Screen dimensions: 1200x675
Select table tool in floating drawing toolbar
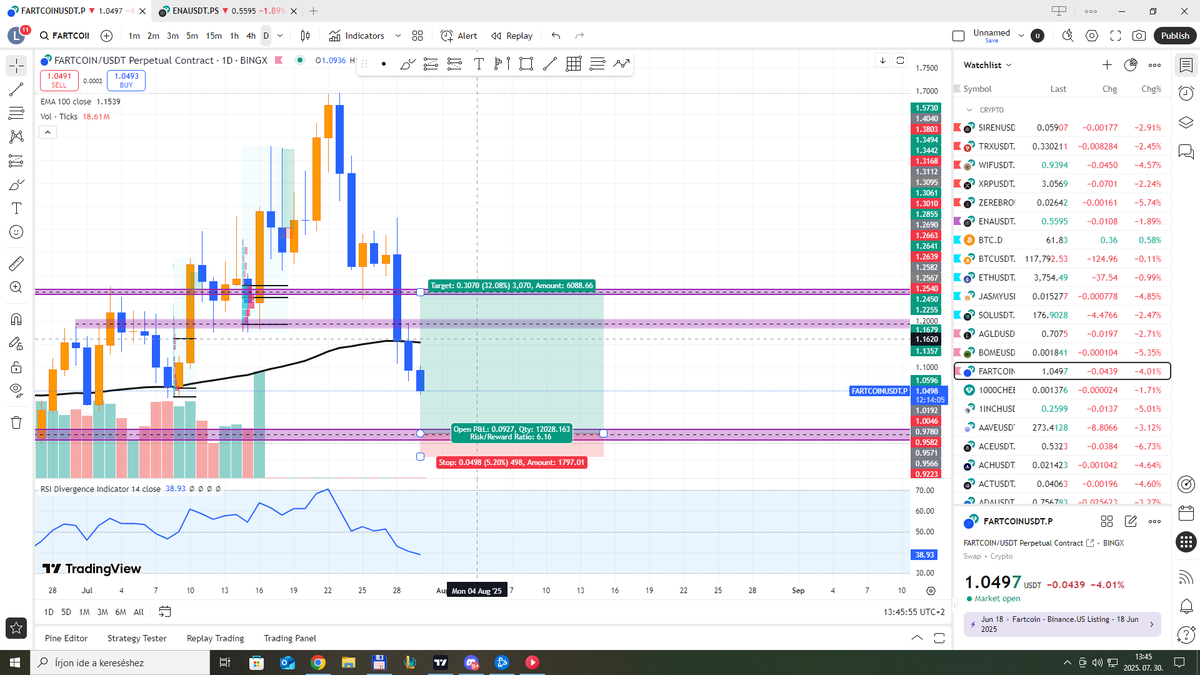click(x=574, y=64)
